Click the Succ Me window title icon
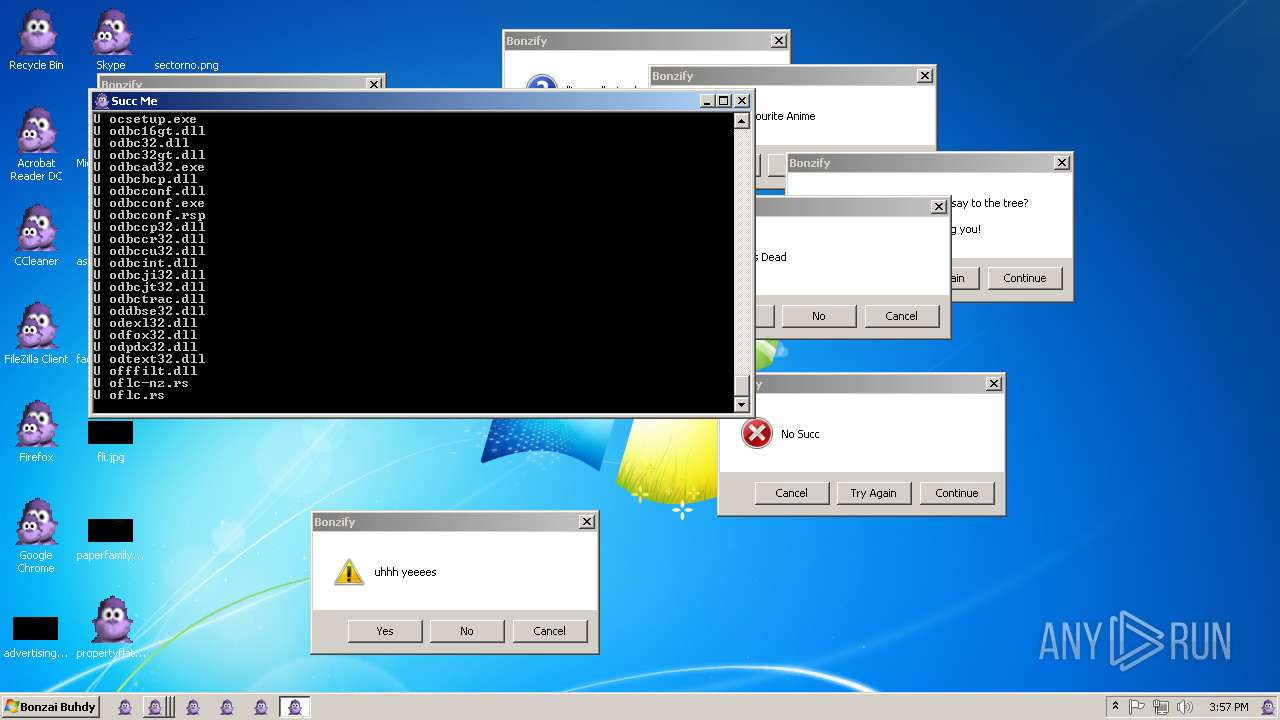This screenshot has width=1280, height=720. [101, 101]
